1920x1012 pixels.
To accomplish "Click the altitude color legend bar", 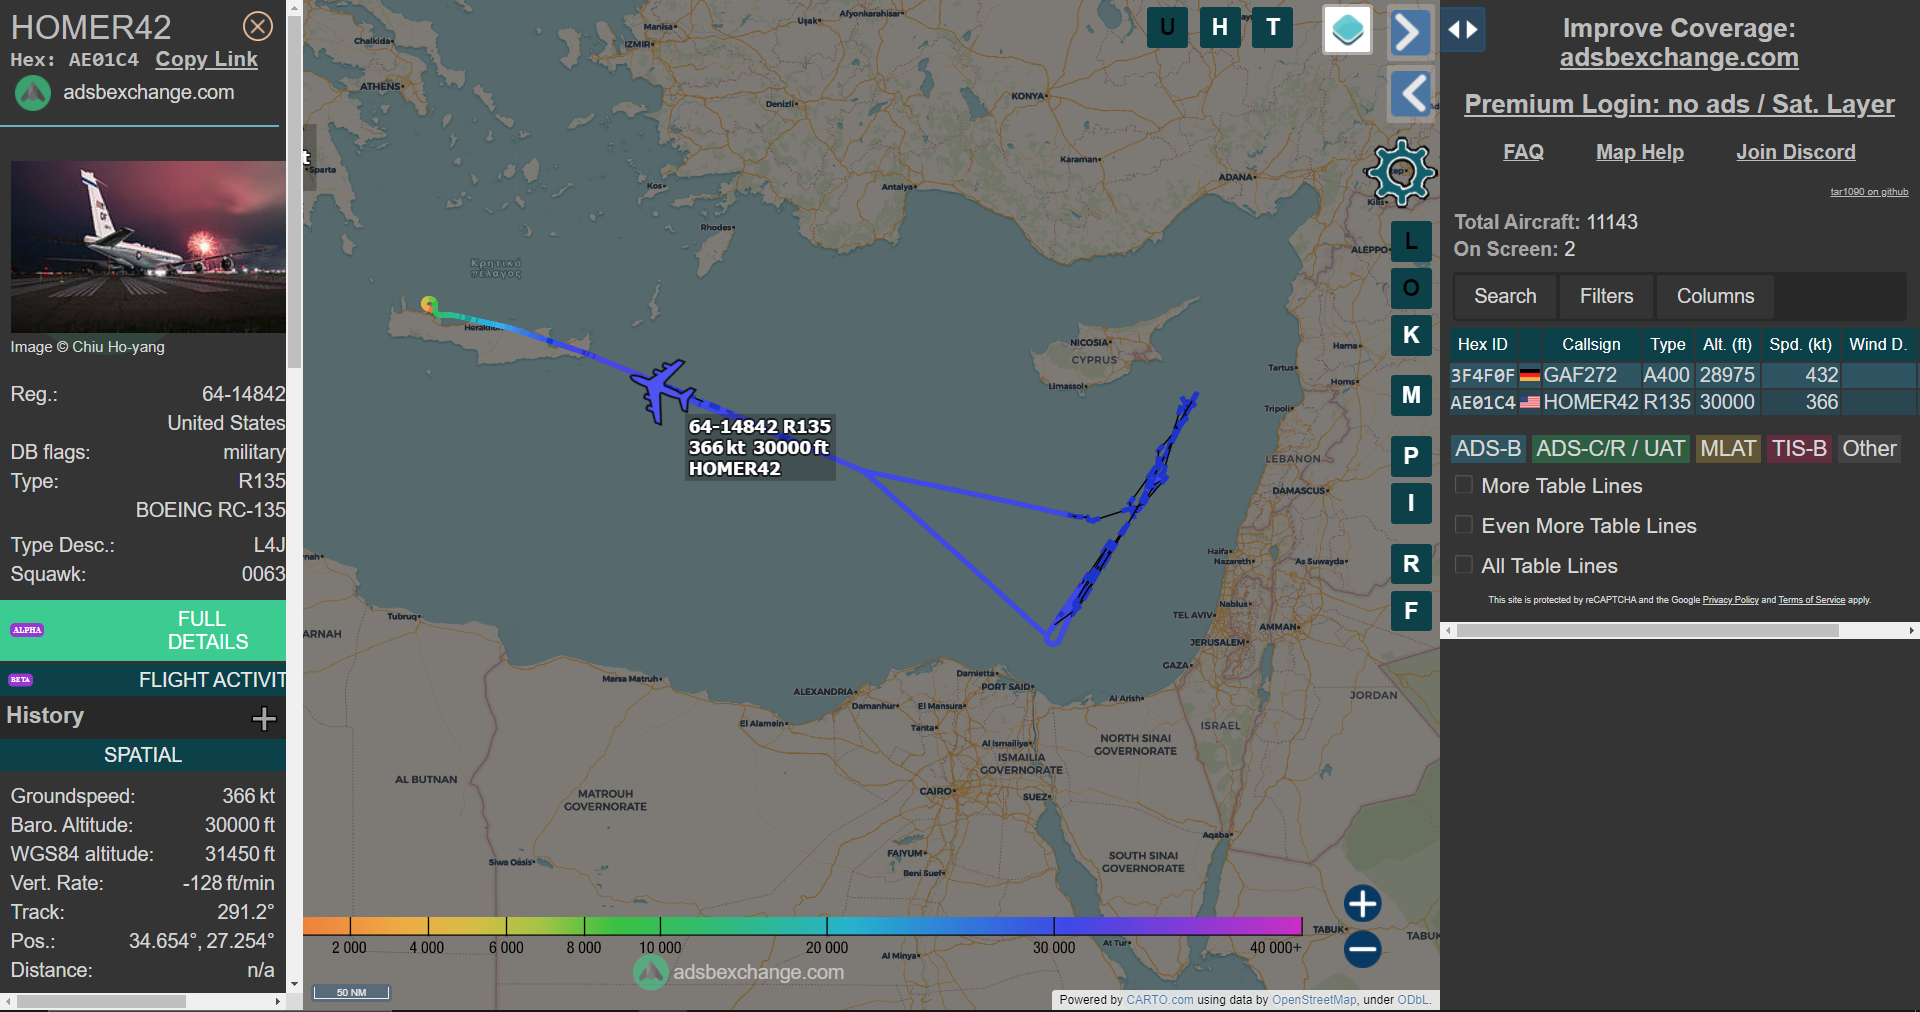I will tap(802, 926).
